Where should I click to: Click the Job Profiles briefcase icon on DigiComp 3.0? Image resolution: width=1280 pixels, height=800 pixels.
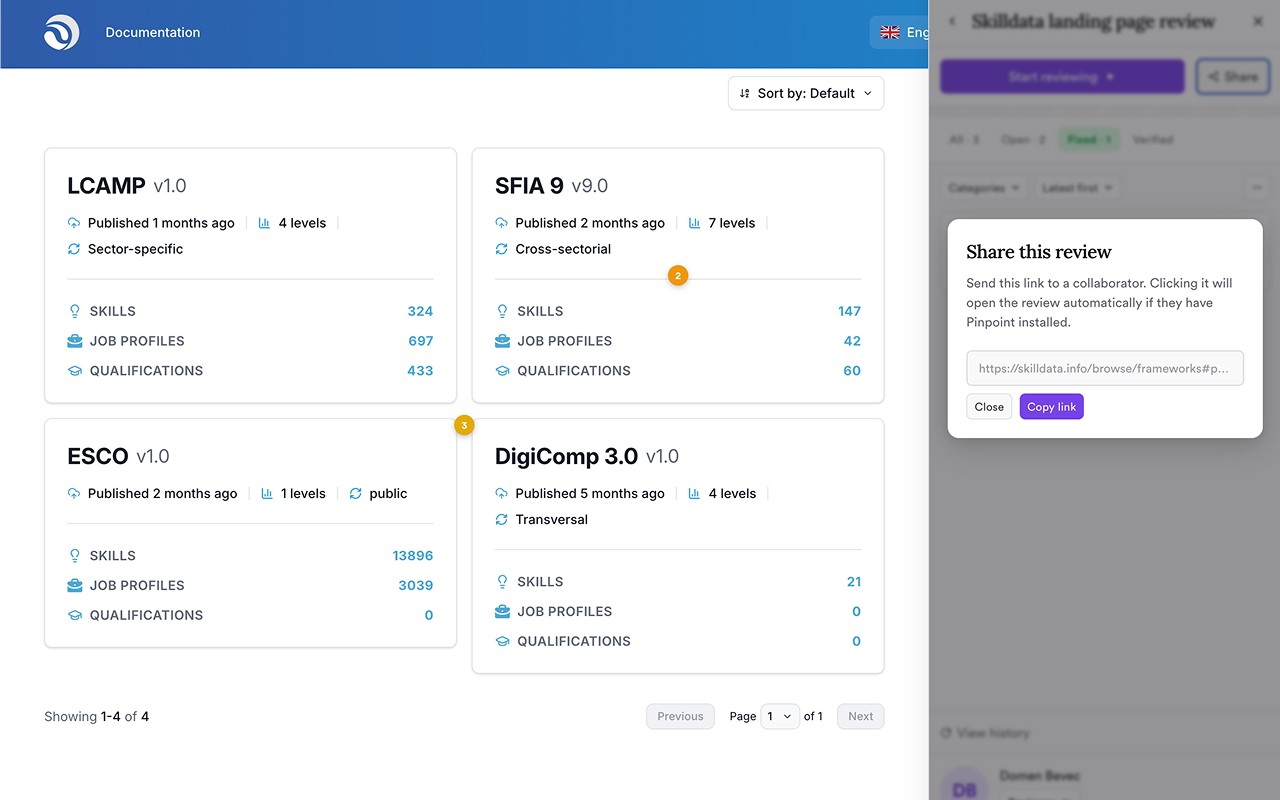[502, 611]
